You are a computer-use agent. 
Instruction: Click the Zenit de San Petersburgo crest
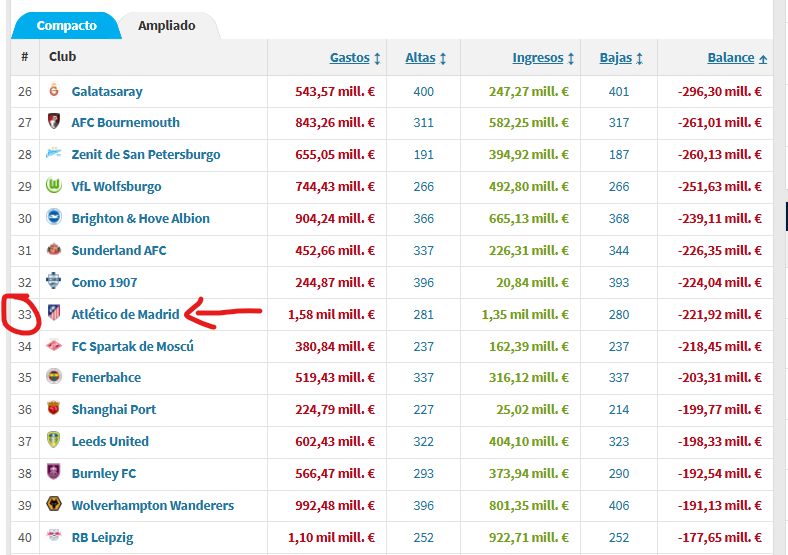(54, 153)
